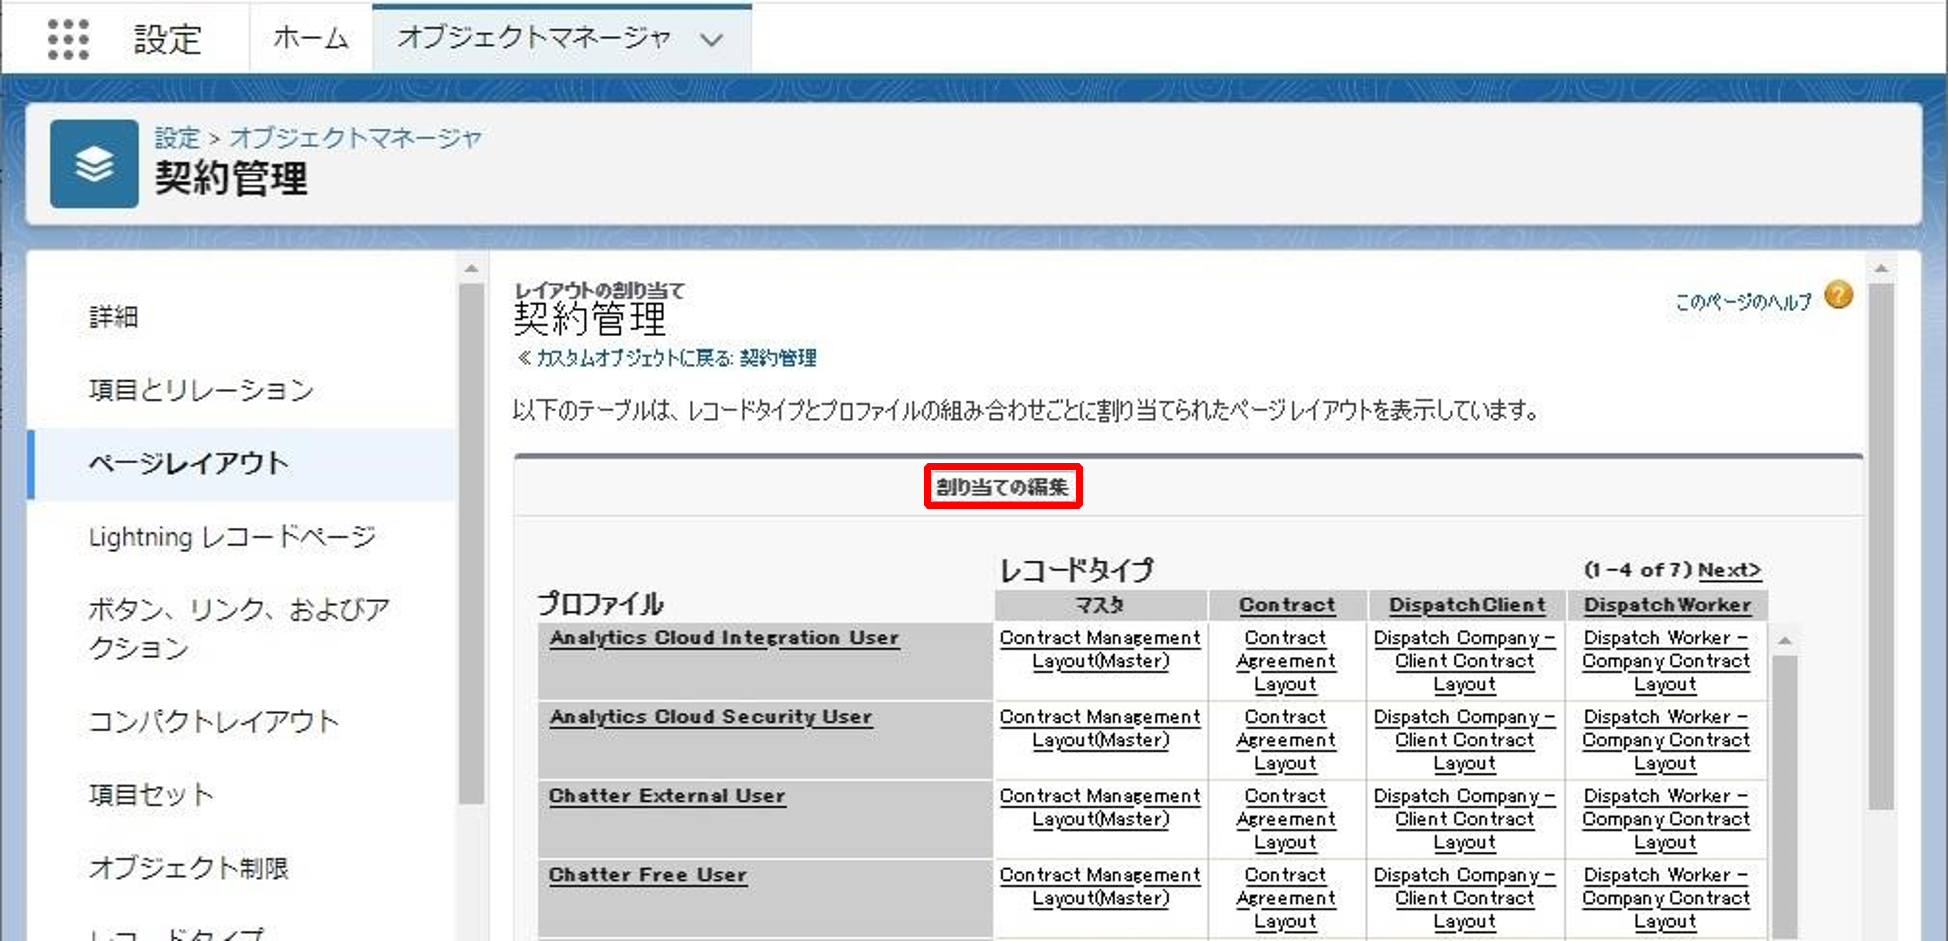1948x941 pixels.
Task: Open the App Launcher dots grid
Action: coord(68,39)
